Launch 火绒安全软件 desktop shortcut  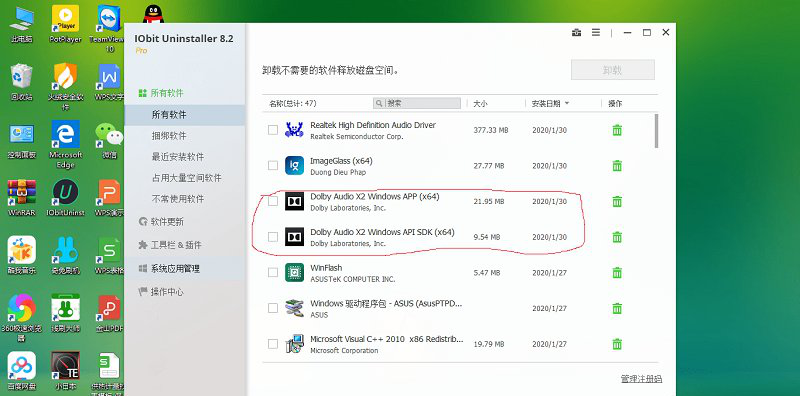[65, 87]
